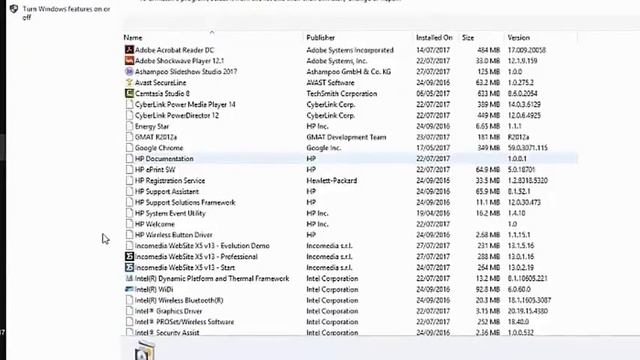Click publisher AVAST Software
Screen dimensions: 640x360
pyautogui.click(x=330, y=82)
